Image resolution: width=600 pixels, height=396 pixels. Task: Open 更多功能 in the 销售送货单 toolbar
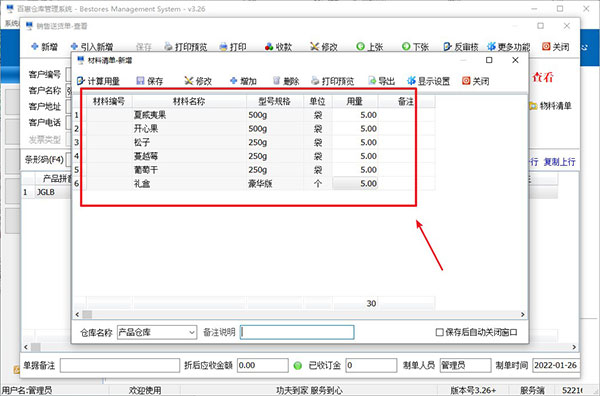tap(509, 47)
